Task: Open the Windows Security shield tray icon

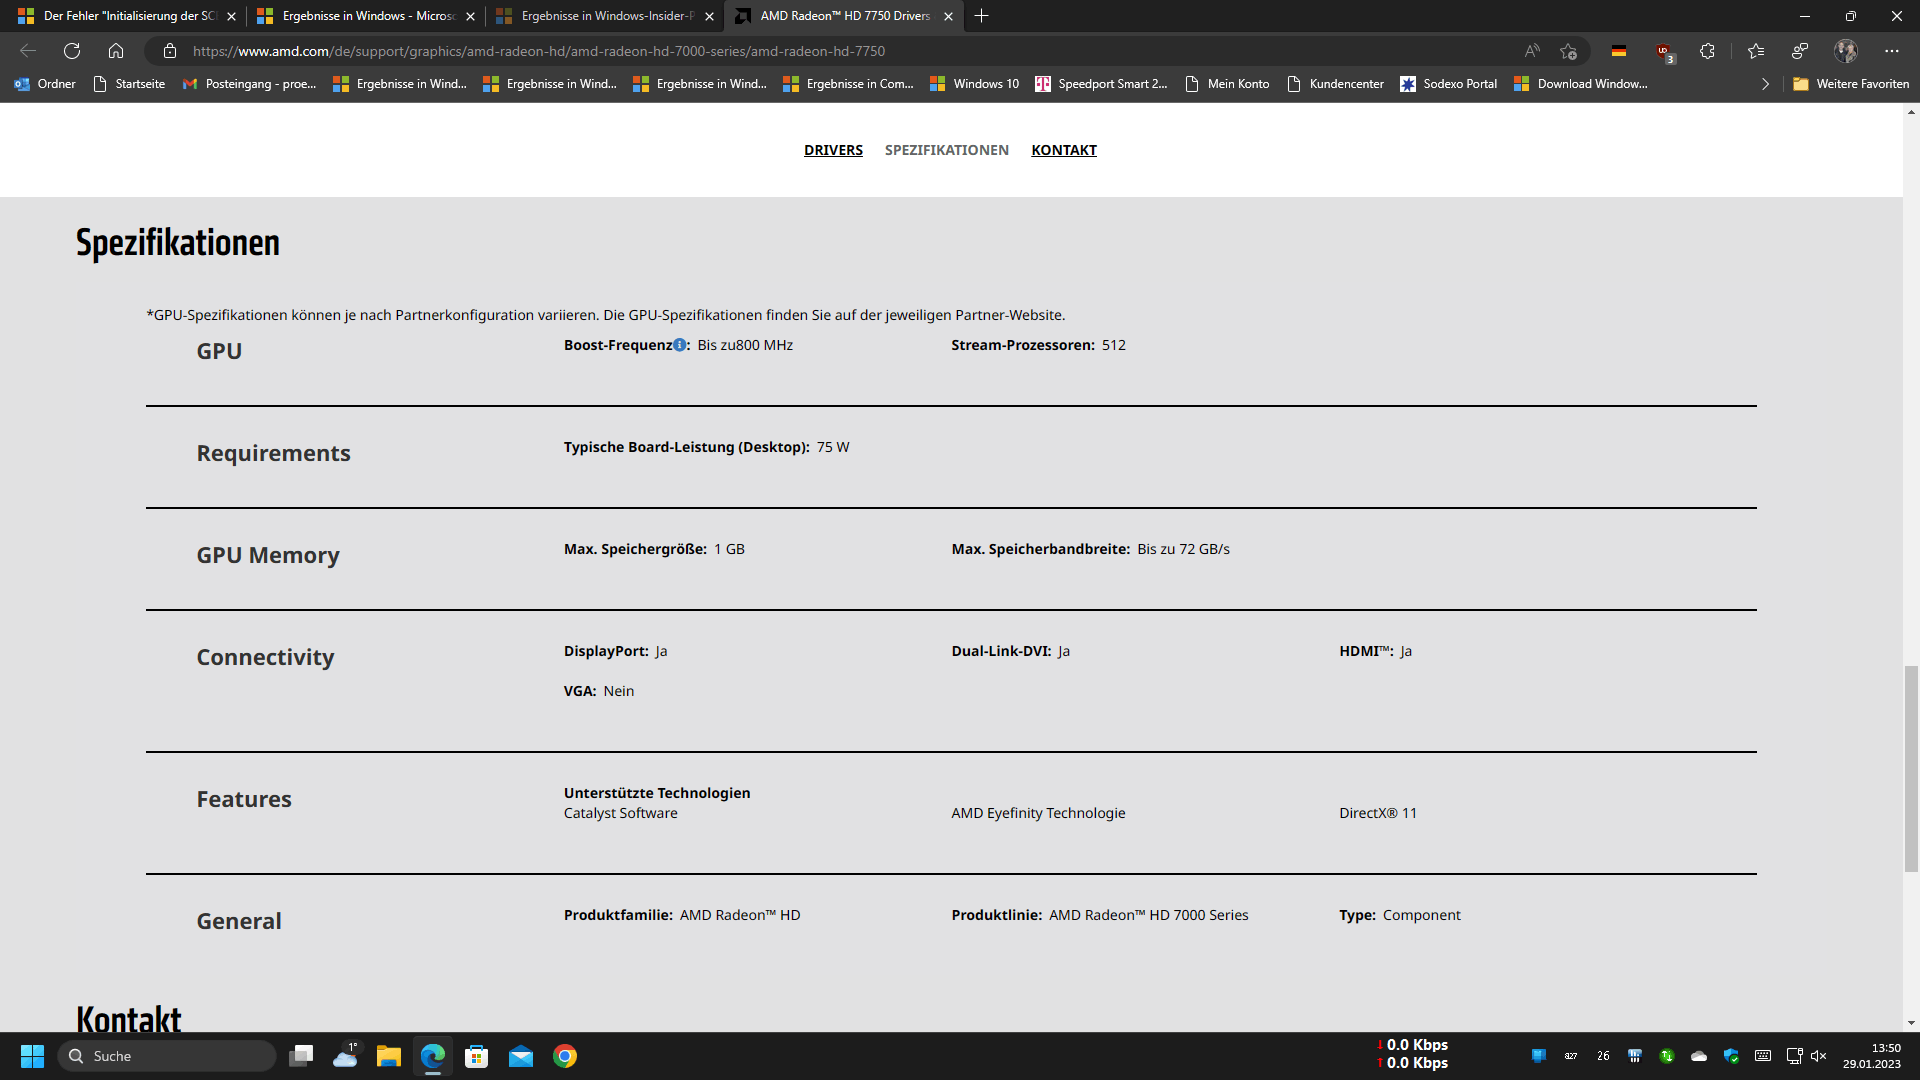Action: pyautogui.click(x=1731, y=1056)
